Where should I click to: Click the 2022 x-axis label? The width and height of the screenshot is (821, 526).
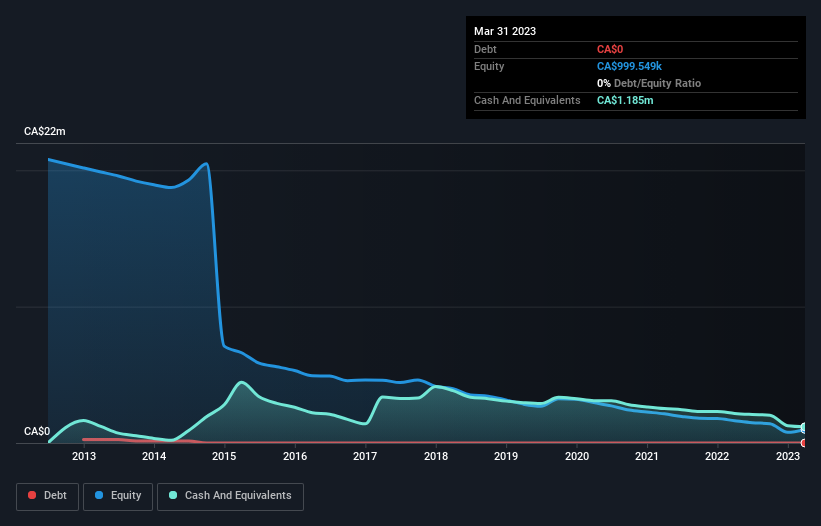[717, 456]
